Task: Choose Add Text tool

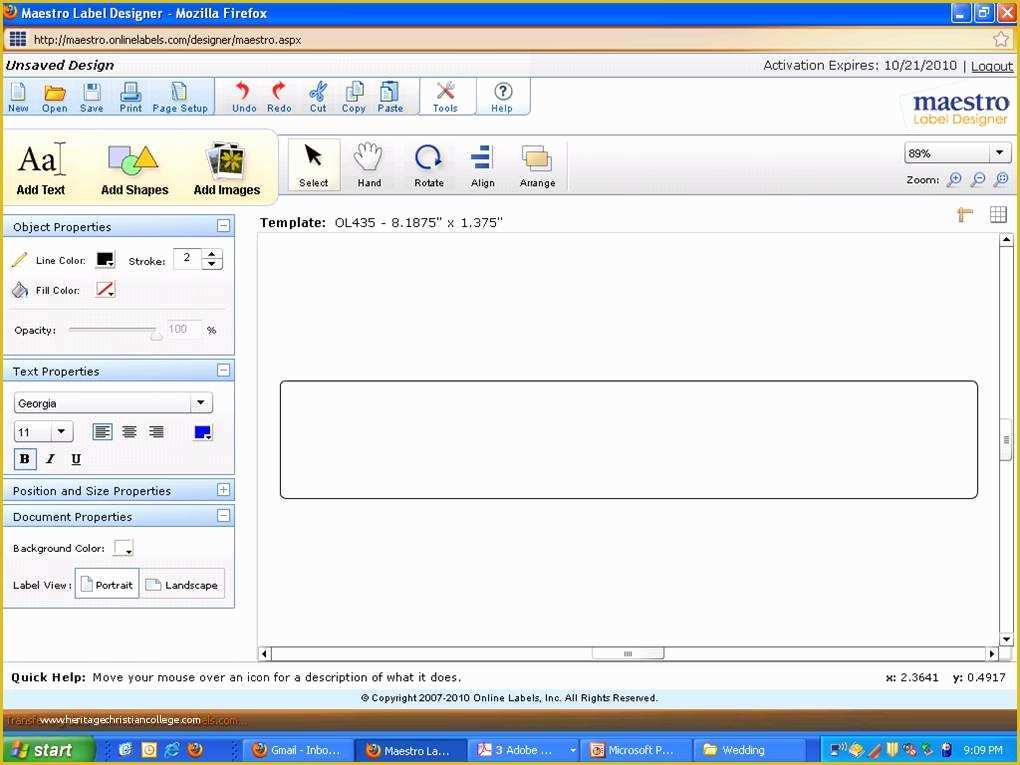Action: (x=40, y=168)
